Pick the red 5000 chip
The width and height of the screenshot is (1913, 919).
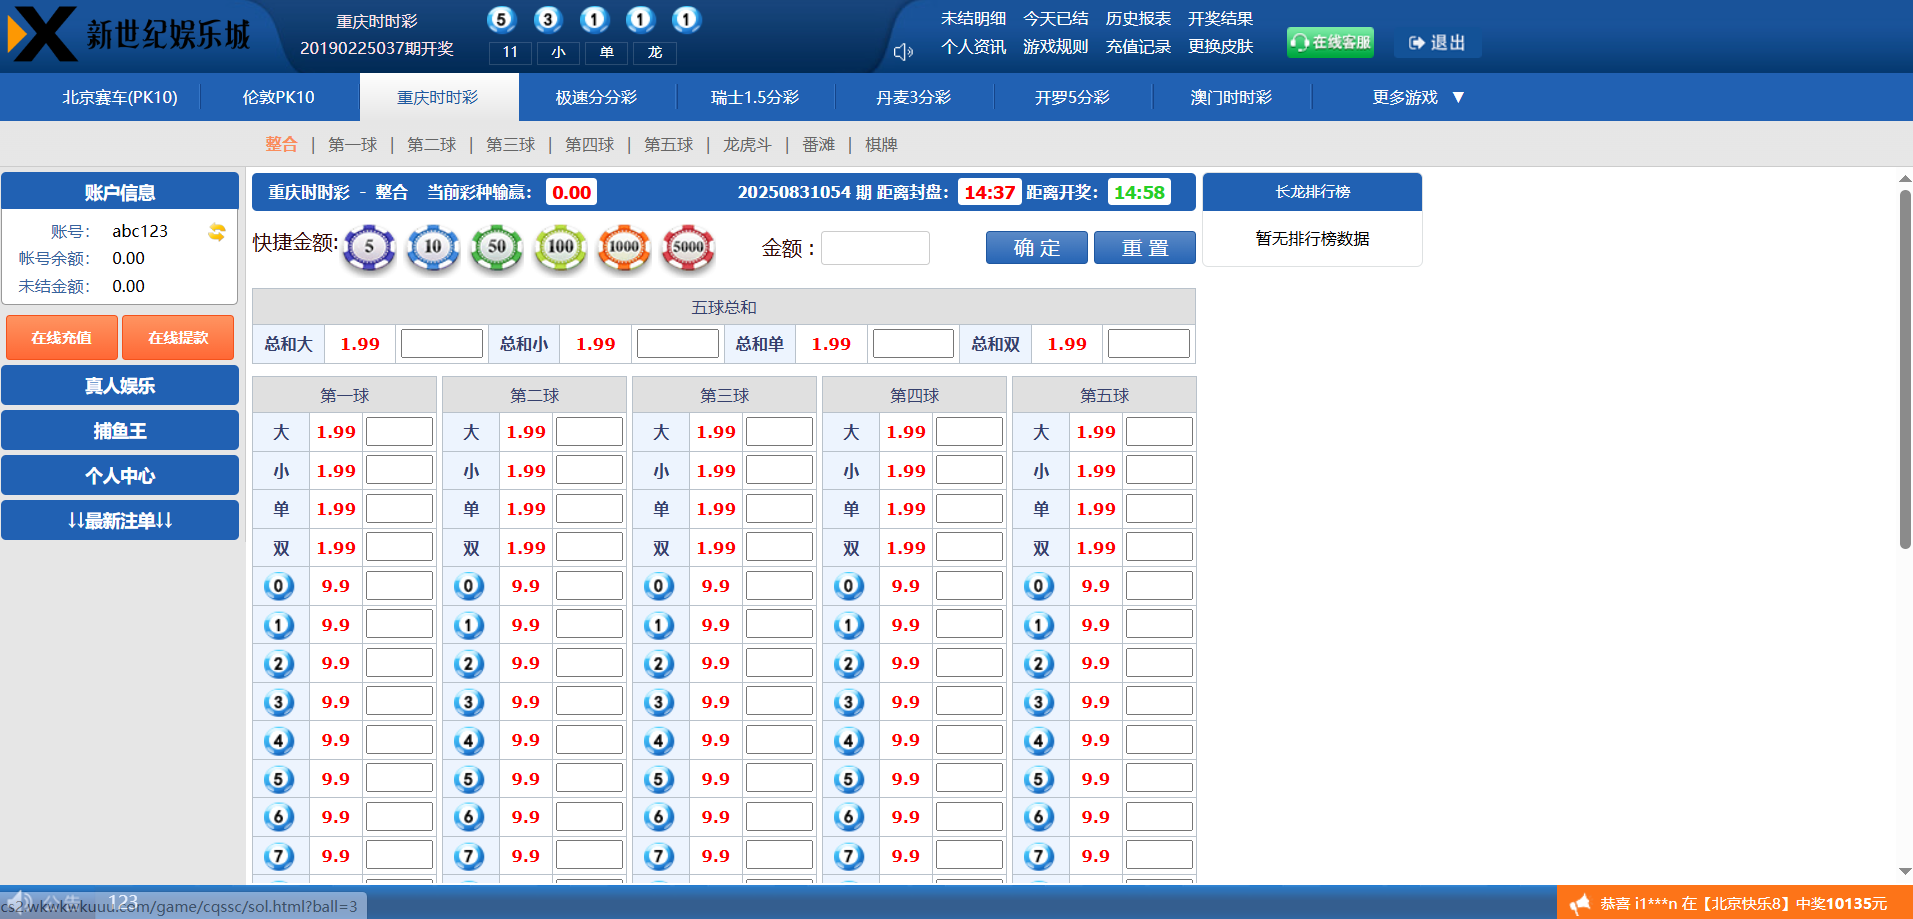[x=688, y=247]
